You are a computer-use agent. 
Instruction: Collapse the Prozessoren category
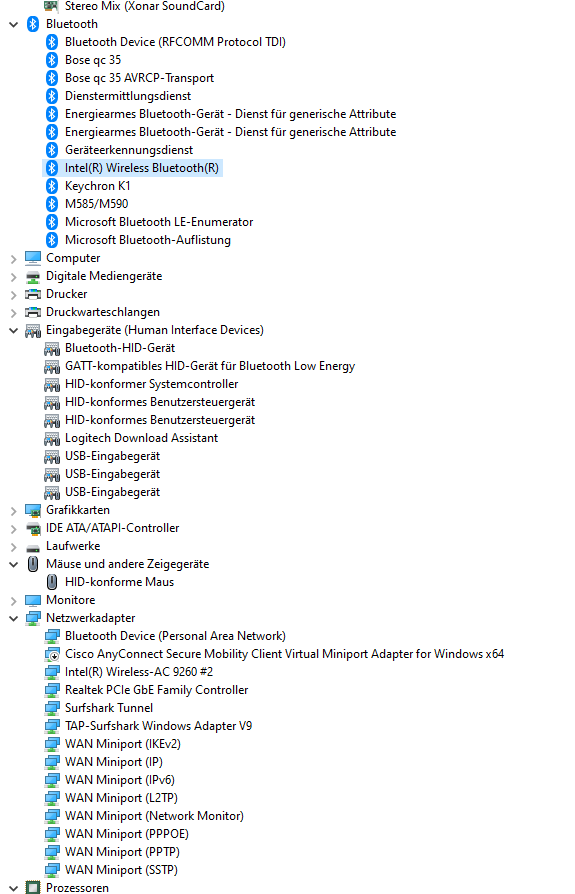tap(14, 888)
